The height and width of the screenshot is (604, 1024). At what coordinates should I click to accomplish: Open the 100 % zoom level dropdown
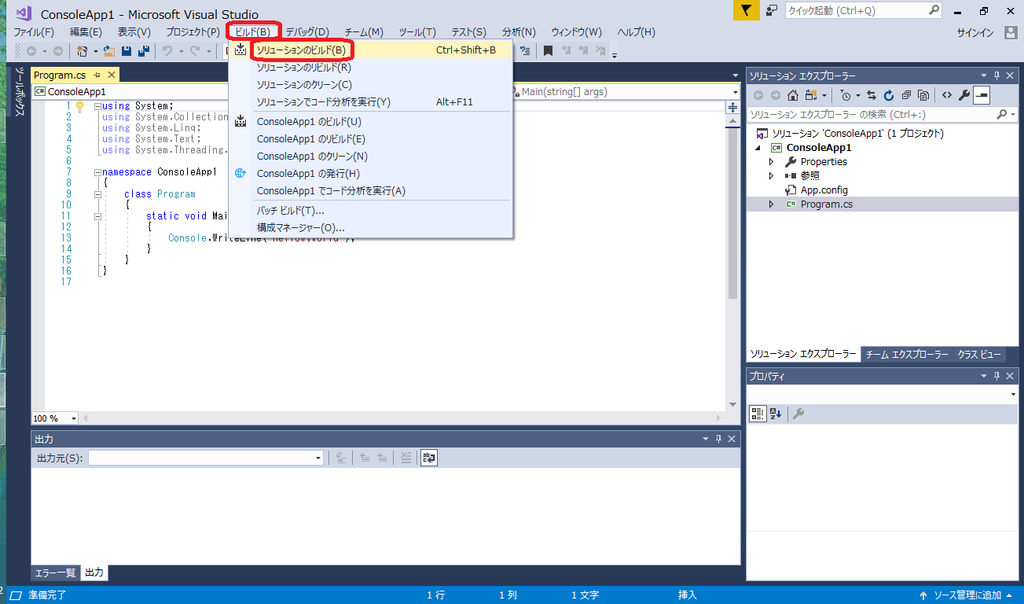74,419
